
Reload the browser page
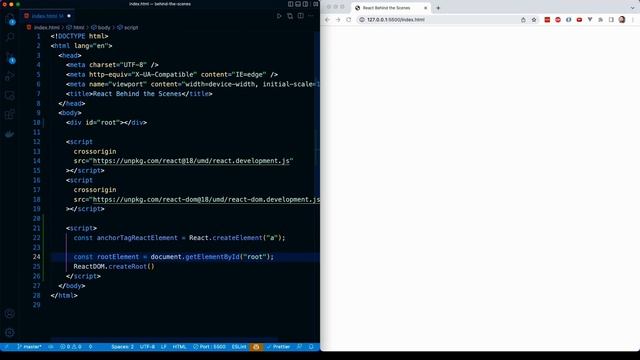click(x=349, y=20)
